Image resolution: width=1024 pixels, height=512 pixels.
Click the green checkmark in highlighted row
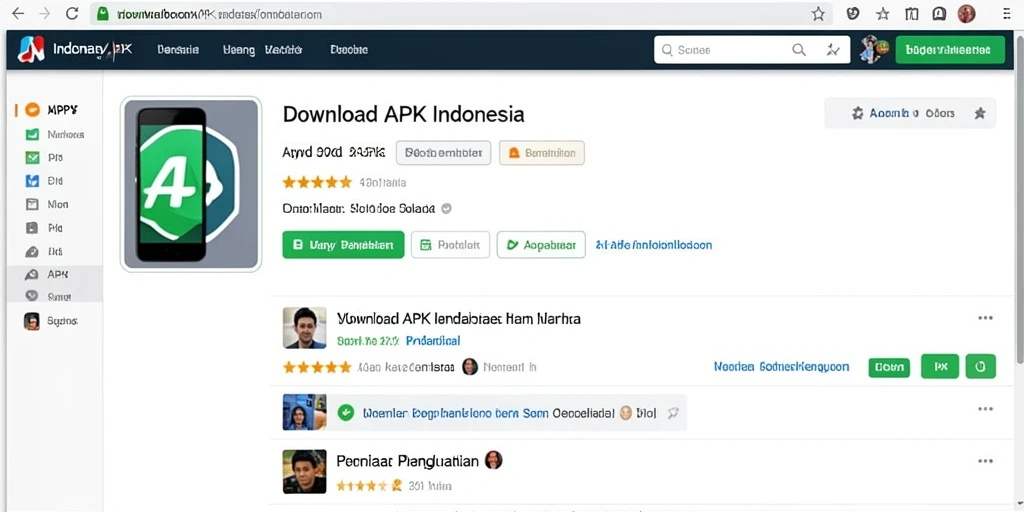pos(345,413)
